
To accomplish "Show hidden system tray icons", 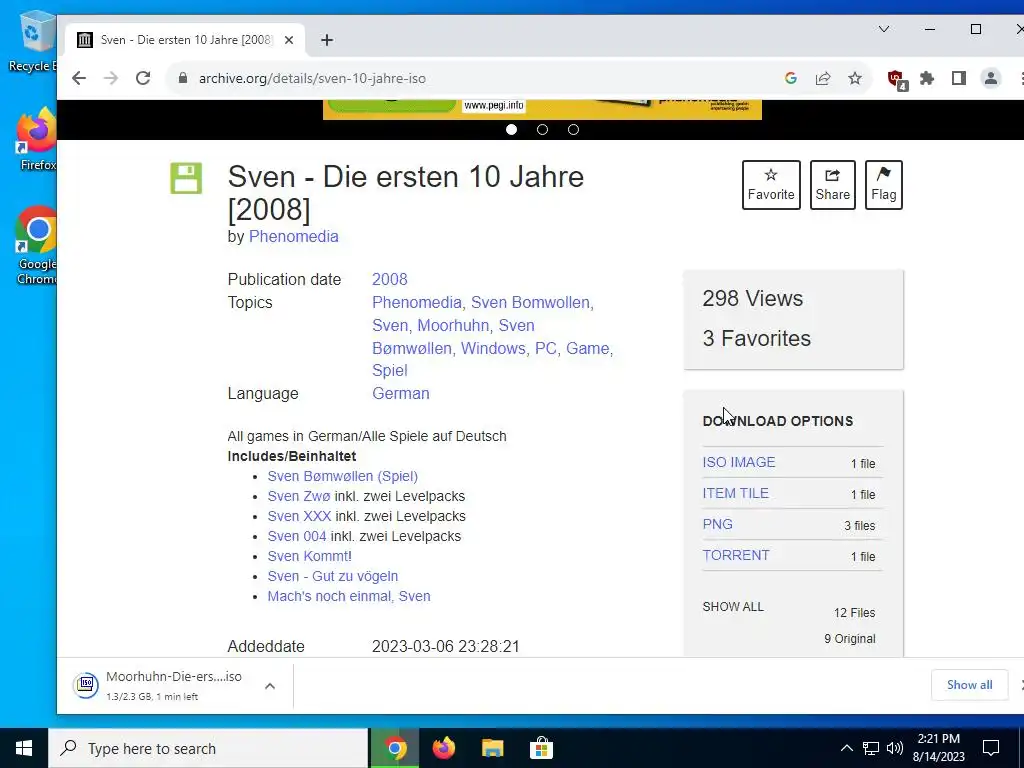I will pos(846,748).
